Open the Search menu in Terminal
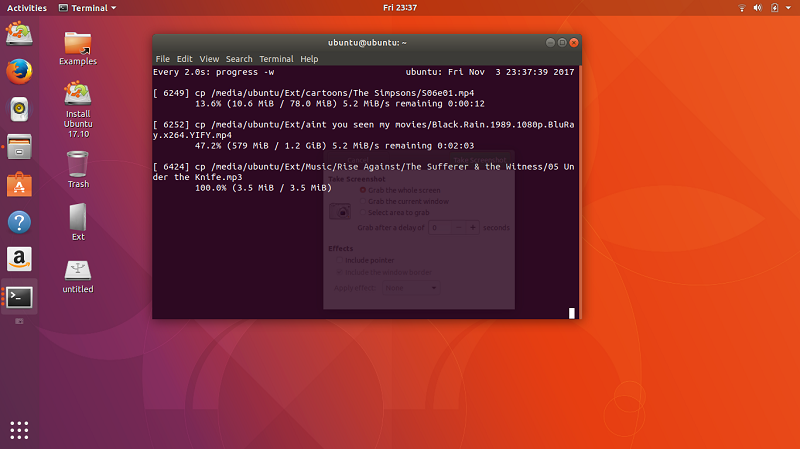The width and height of the screenshot is (800, 449). pyautogui.click(x=239, y=59)
